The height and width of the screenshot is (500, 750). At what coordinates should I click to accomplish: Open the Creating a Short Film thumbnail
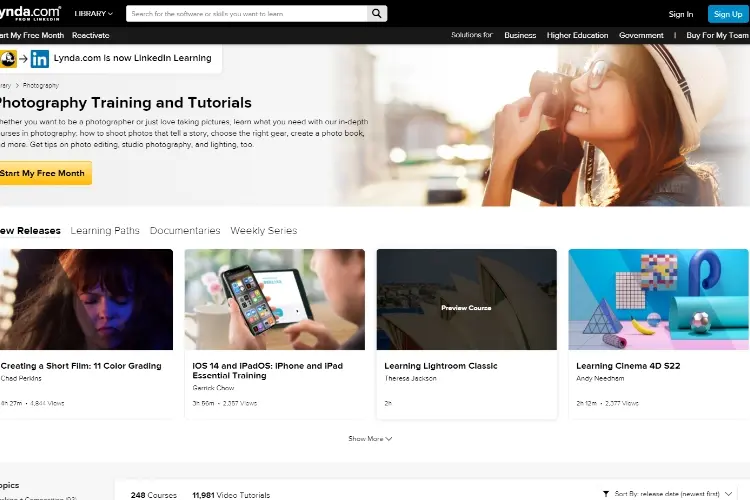tap(86, 299)
